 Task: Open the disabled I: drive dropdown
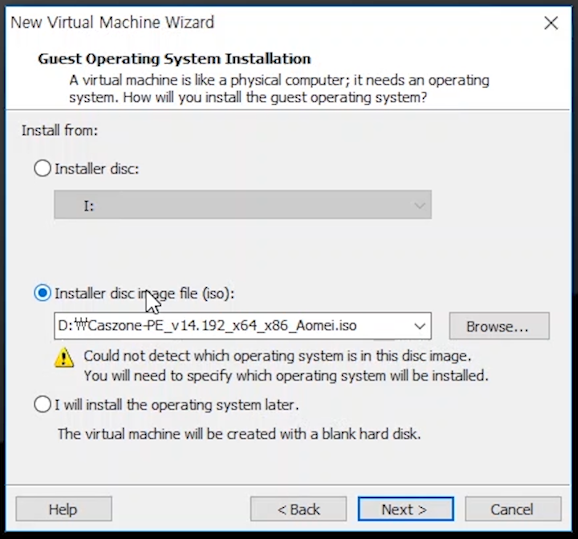pos(243,205)
